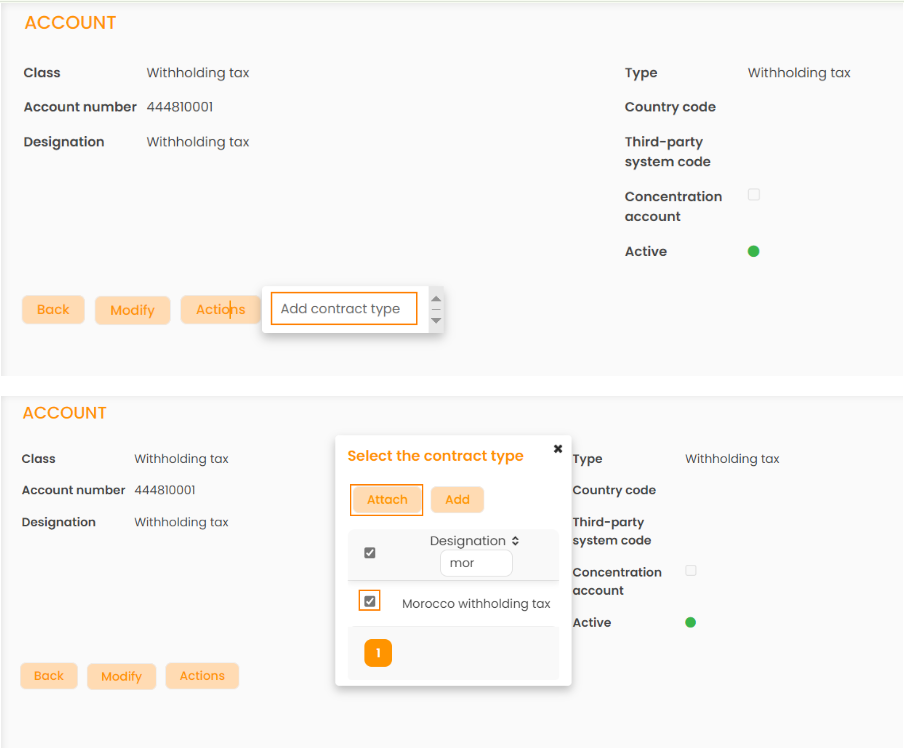Click the scrollbar thumb in the Add contract type list
This screenshot has width=904, height=748.
coord(436,310)
